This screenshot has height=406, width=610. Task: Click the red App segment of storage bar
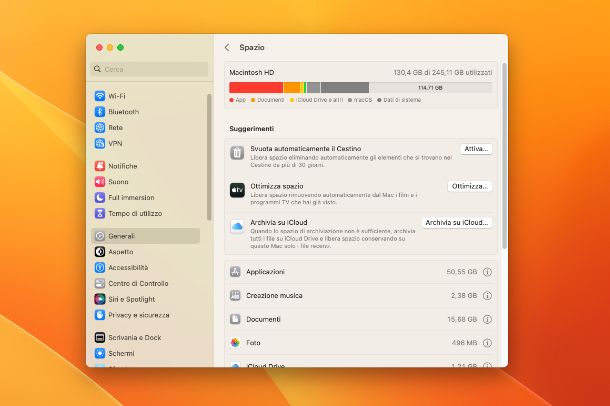pos(256,88)
